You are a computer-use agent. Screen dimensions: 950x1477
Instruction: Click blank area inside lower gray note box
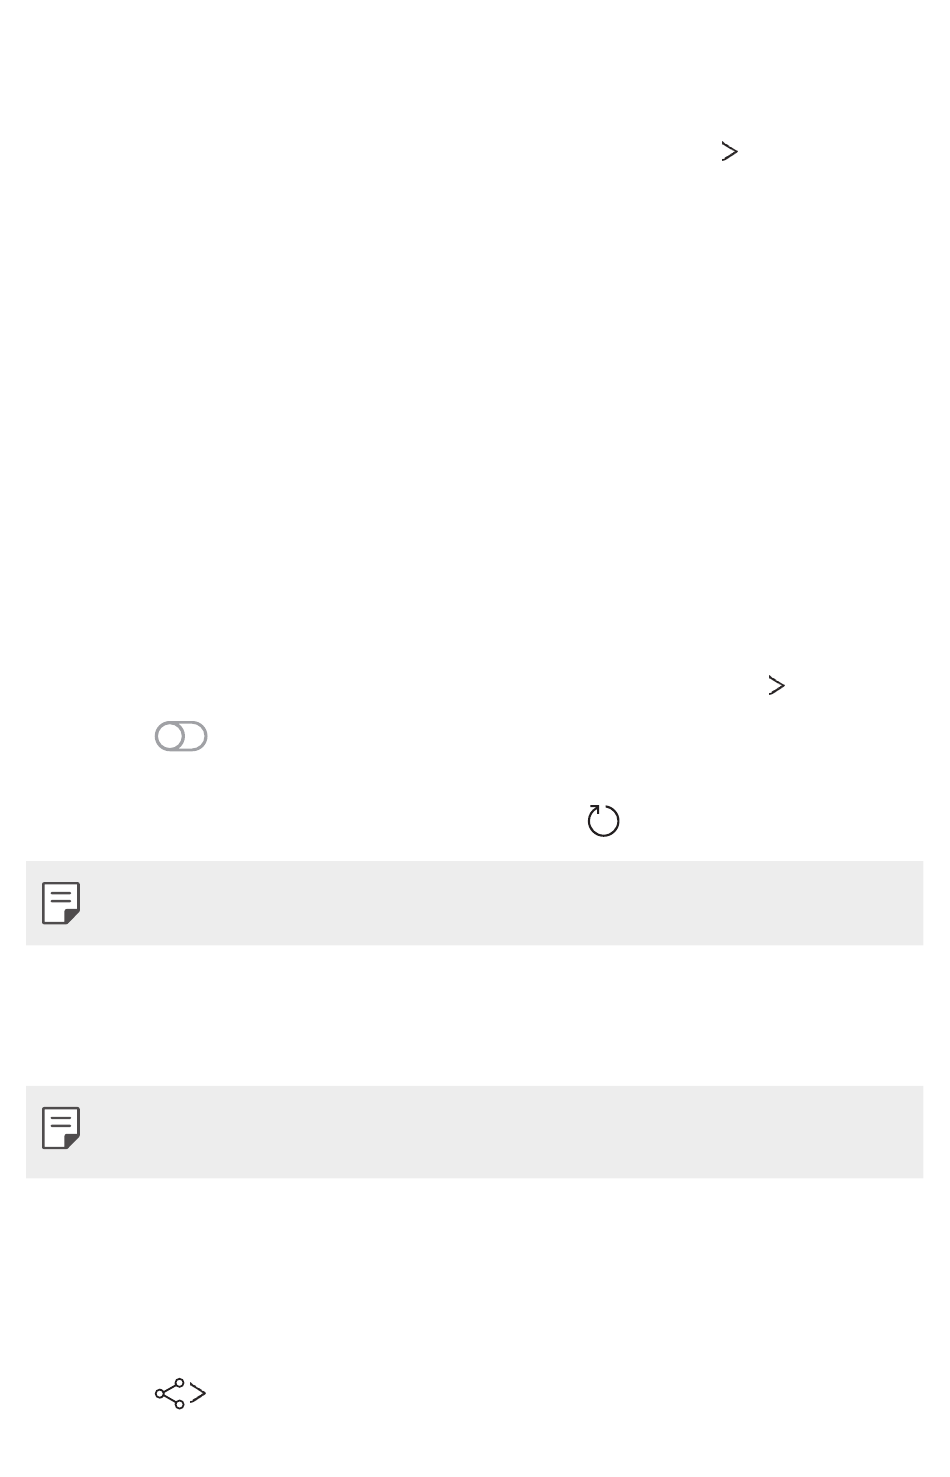[x=500, y=1132]
